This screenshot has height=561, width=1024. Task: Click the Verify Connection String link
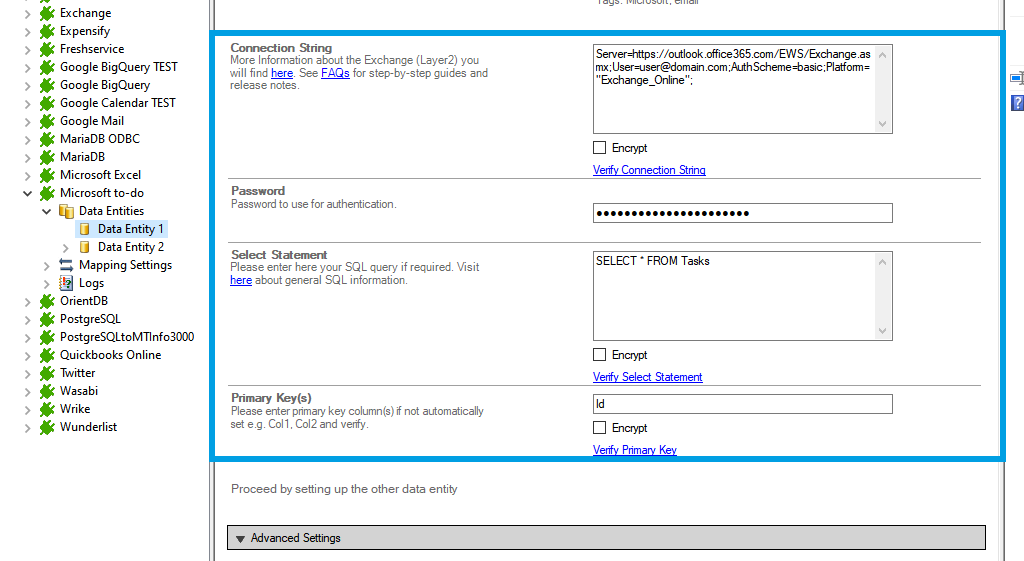[649, 170]
